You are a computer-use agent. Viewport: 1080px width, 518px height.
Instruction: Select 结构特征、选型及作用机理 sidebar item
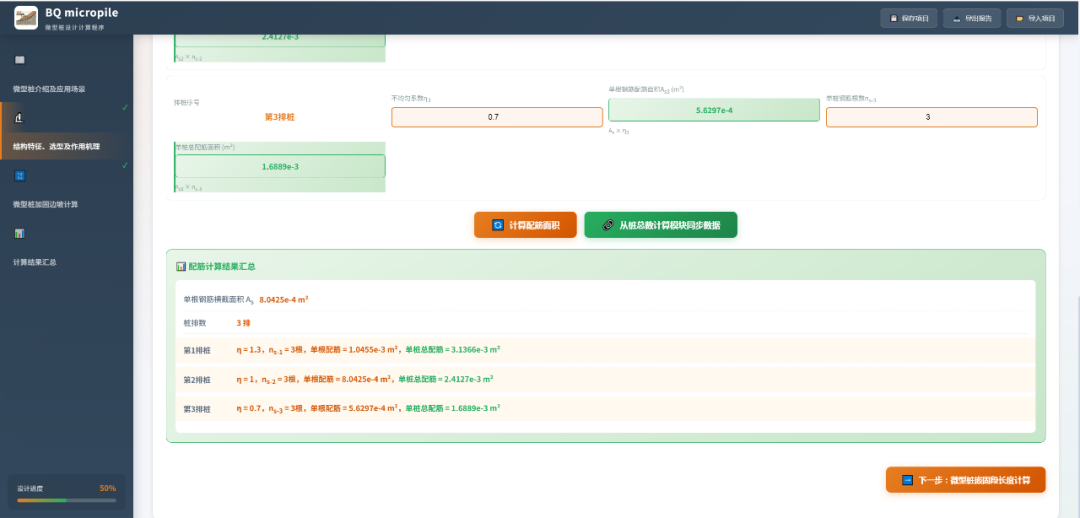pyautogui.click(x=66, y=132)
